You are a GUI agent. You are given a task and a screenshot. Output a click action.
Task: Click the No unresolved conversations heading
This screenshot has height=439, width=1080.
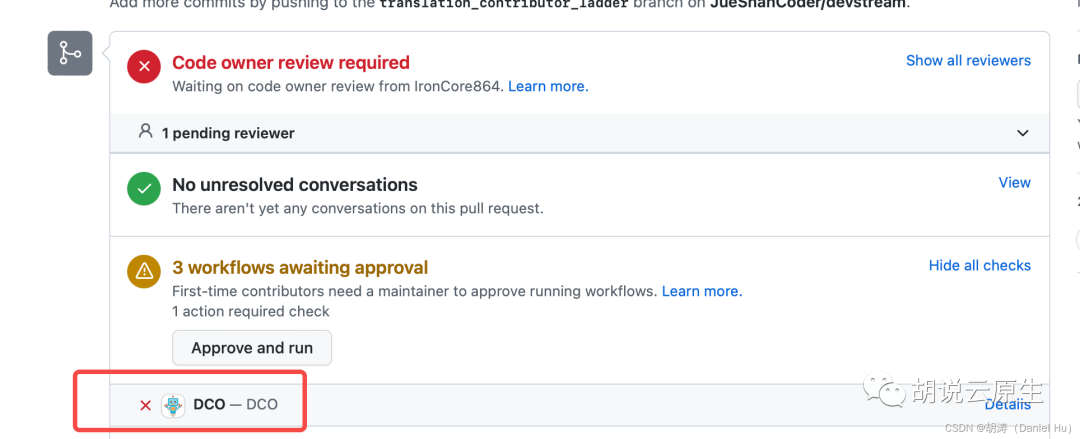(x=295, y=185)
